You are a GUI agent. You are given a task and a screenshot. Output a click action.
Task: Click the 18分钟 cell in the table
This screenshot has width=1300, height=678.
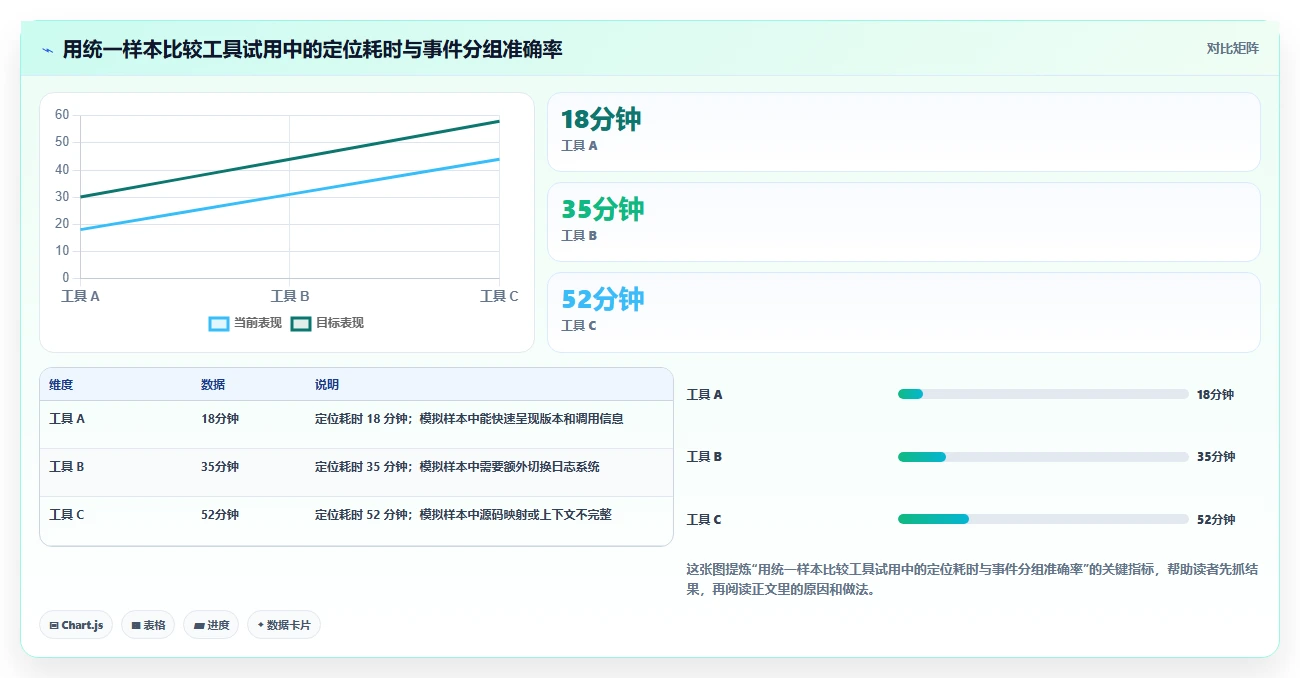click(x=220, y=419)
